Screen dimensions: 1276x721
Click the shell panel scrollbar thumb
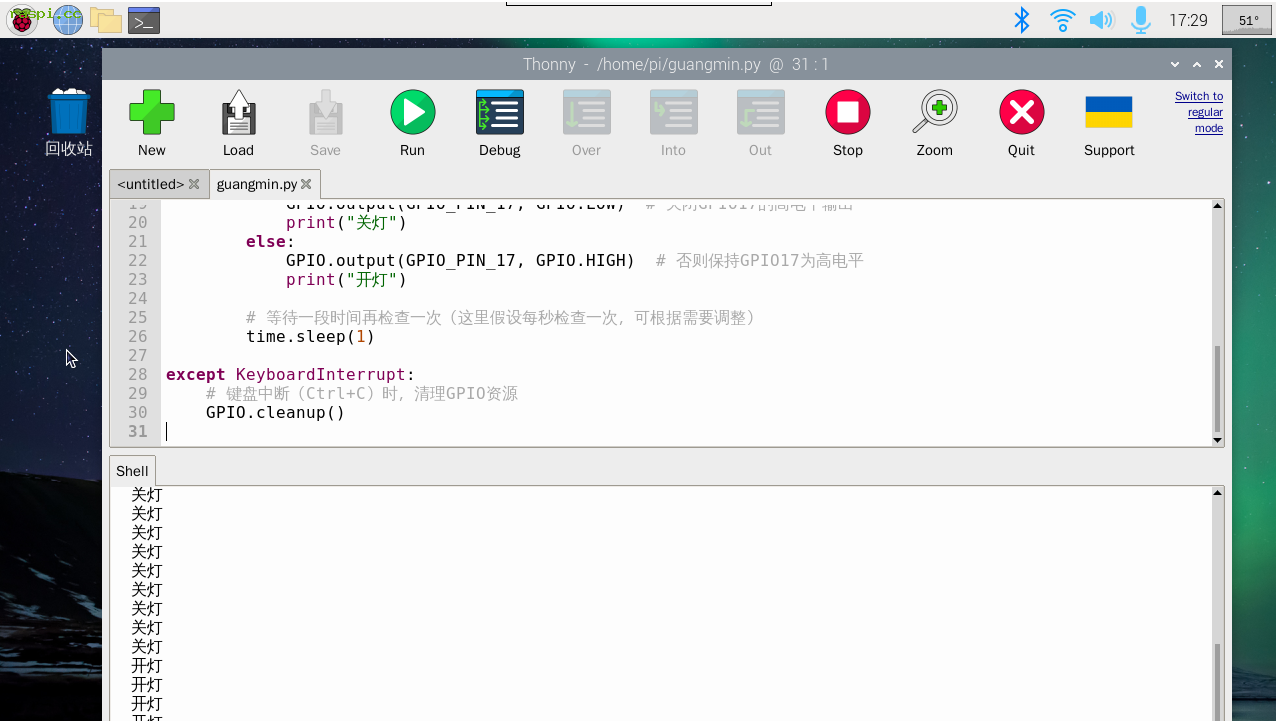[1217, 680]
